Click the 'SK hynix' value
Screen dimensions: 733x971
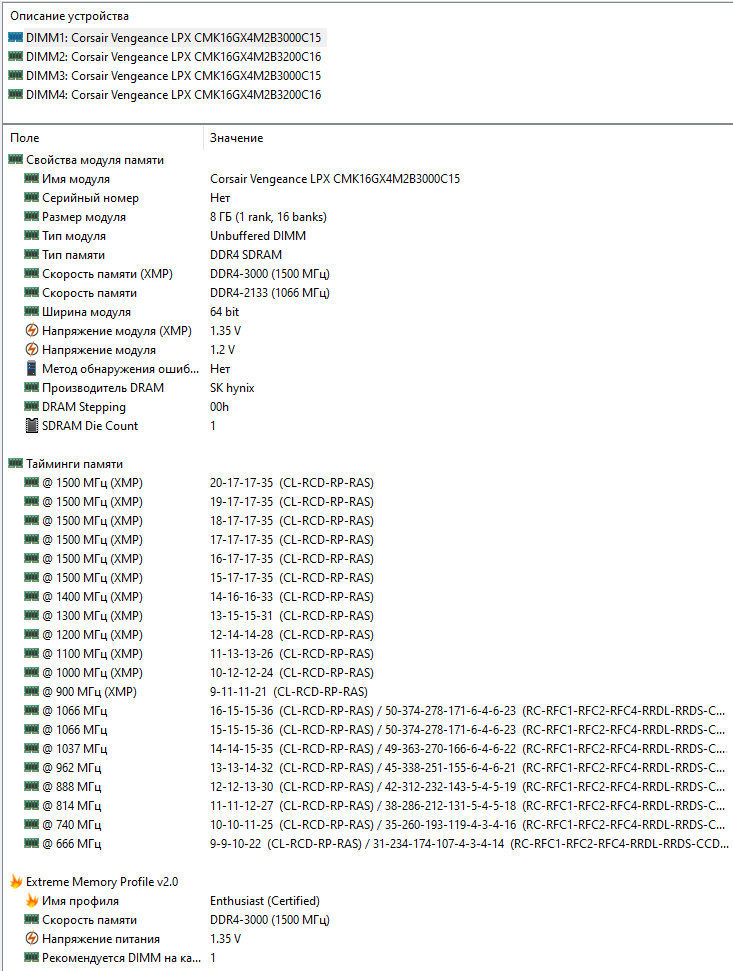coord(232,388)
